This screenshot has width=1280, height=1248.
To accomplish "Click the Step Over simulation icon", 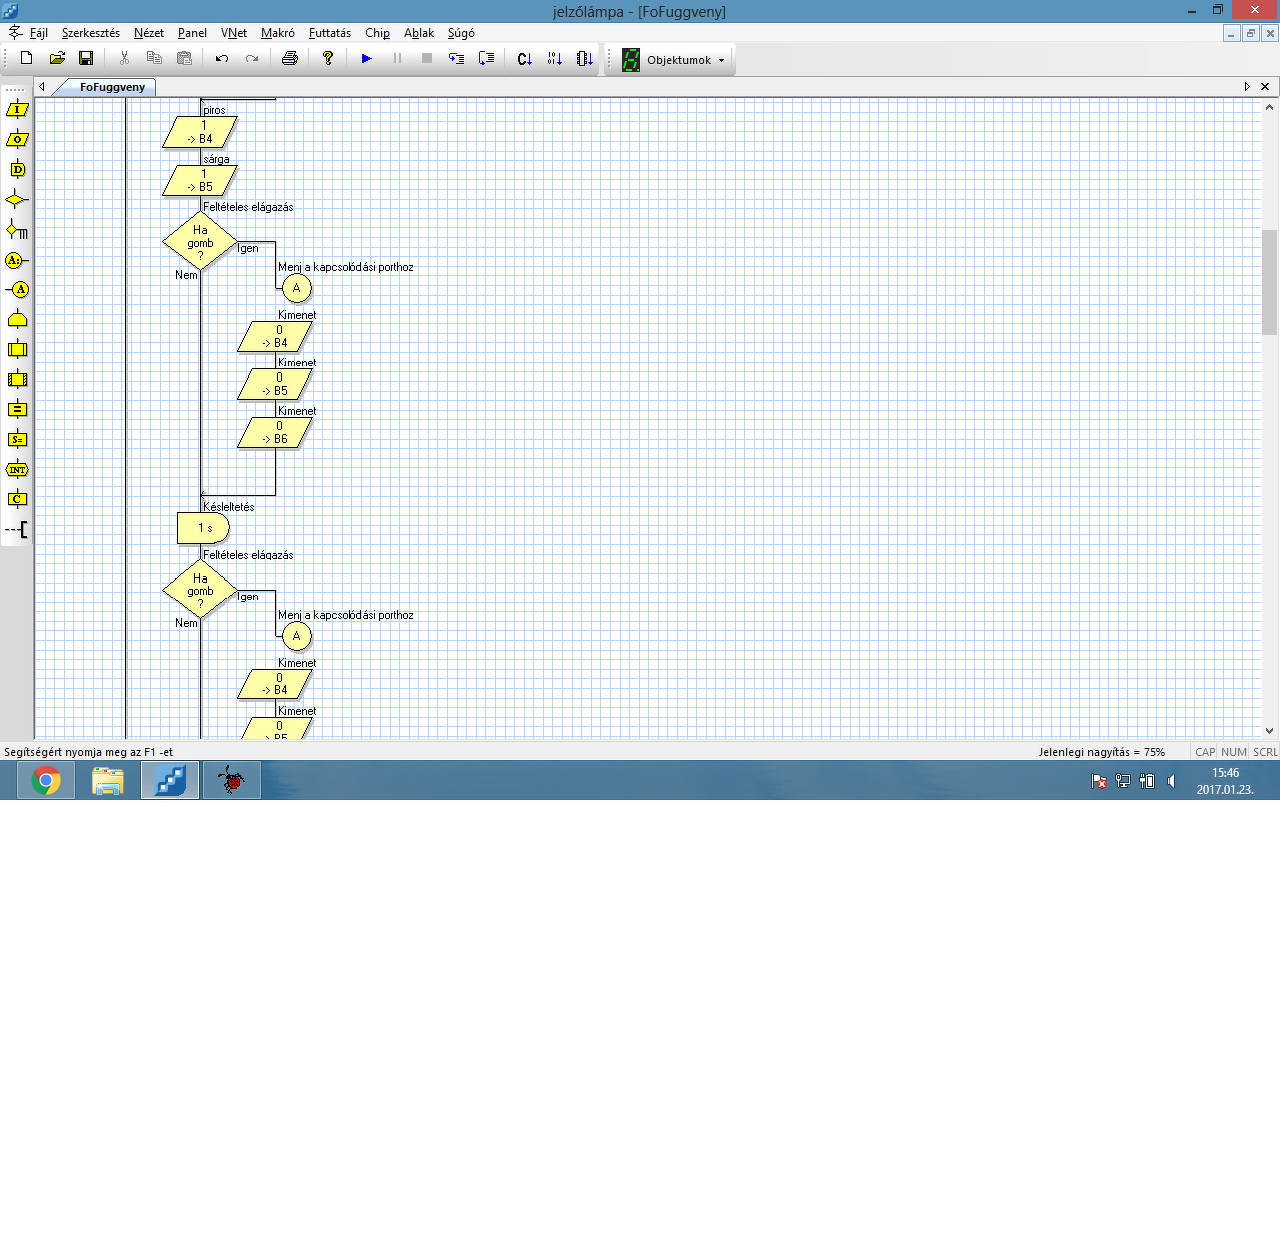I will point(487,58).
